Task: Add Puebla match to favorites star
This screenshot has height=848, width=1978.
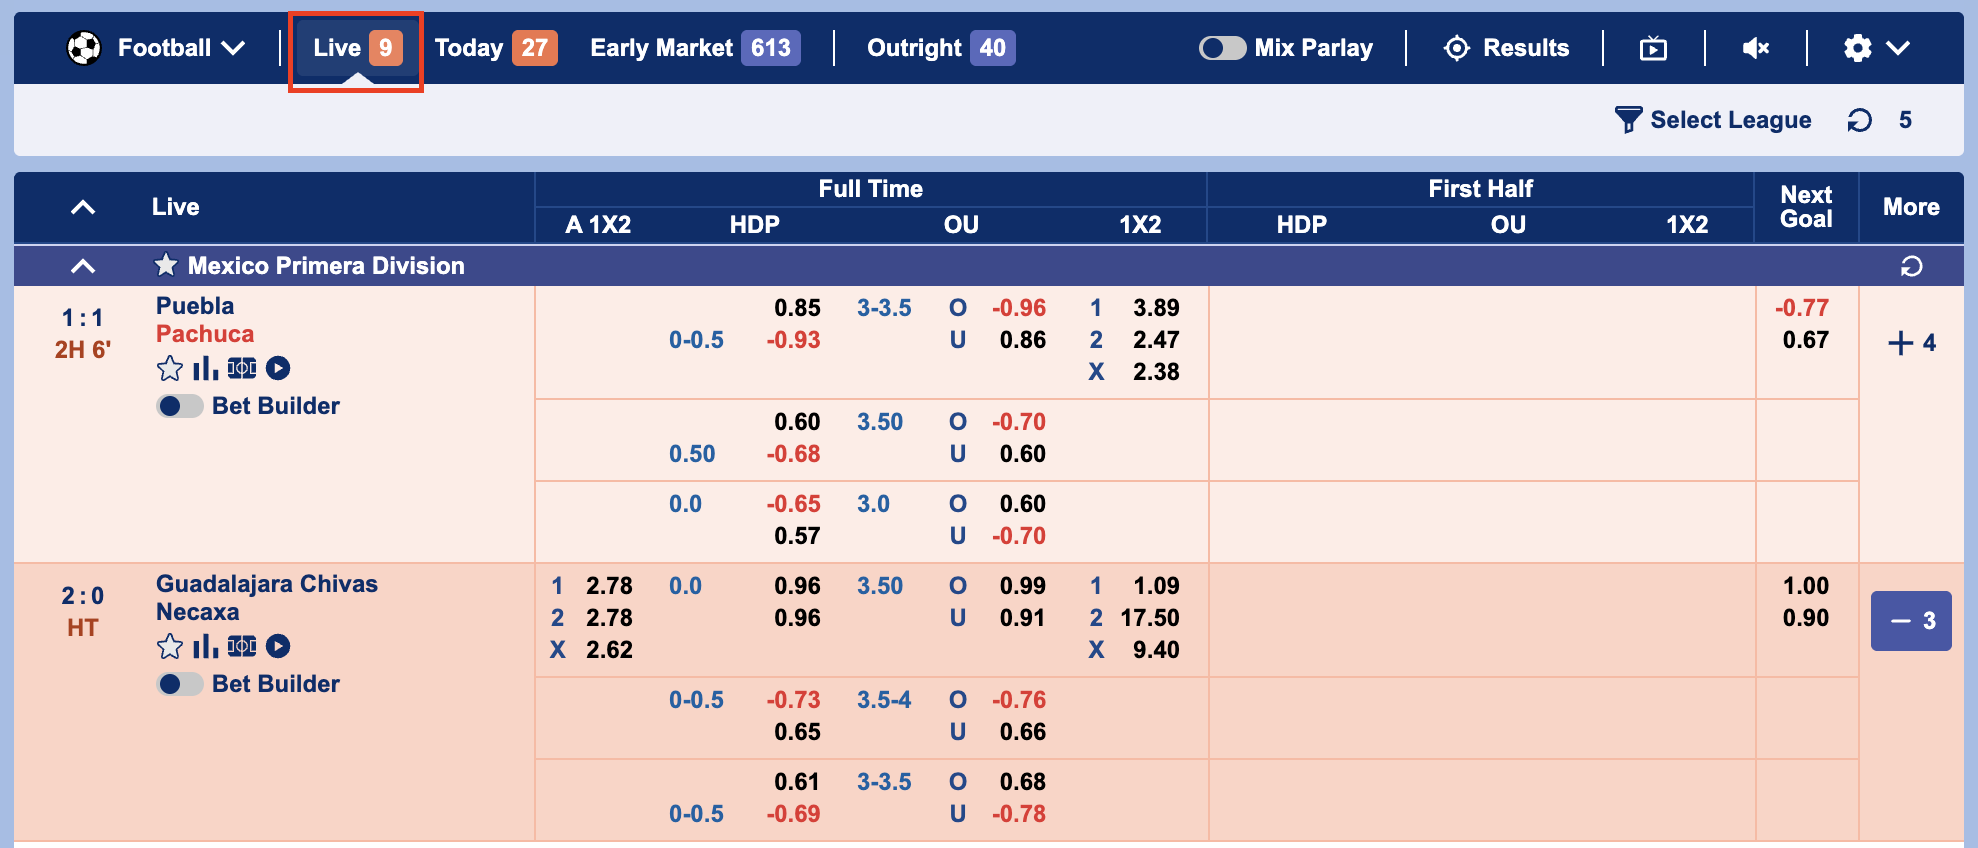Action: click(x=170, y=369)
